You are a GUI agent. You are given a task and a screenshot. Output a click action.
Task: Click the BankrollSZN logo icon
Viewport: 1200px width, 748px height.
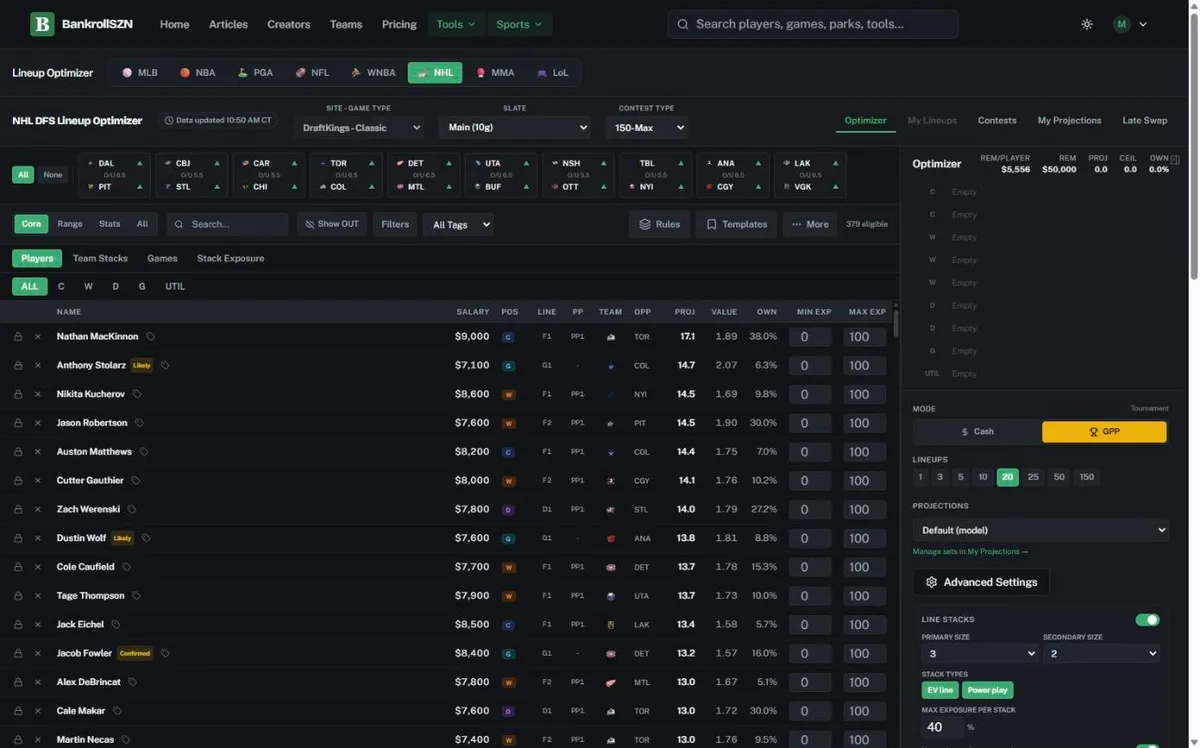41,24
